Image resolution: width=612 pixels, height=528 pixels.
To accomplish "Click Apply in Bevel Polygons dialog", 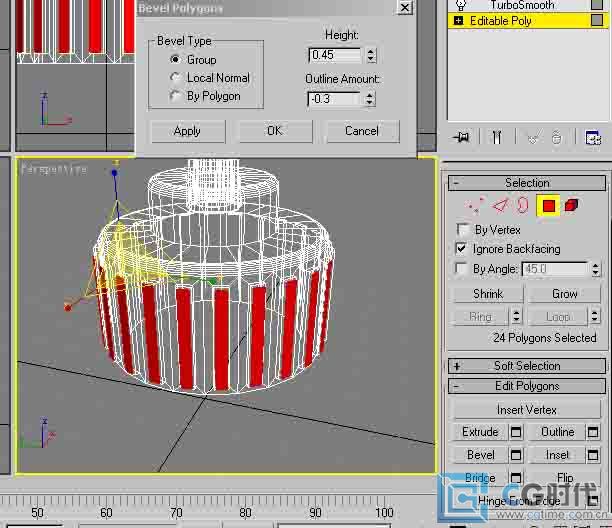I will point(188,131).
